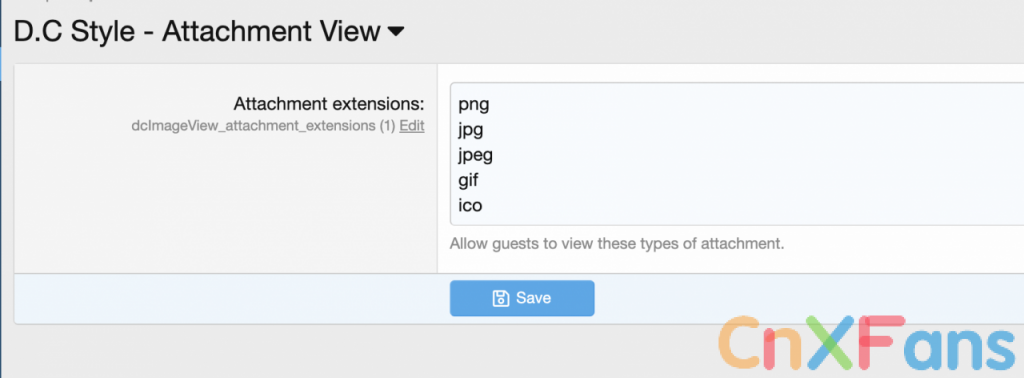Click the D.C Style - Attachment View heading
Viewport: 1024px width, 378px height.
pos(197,31)
